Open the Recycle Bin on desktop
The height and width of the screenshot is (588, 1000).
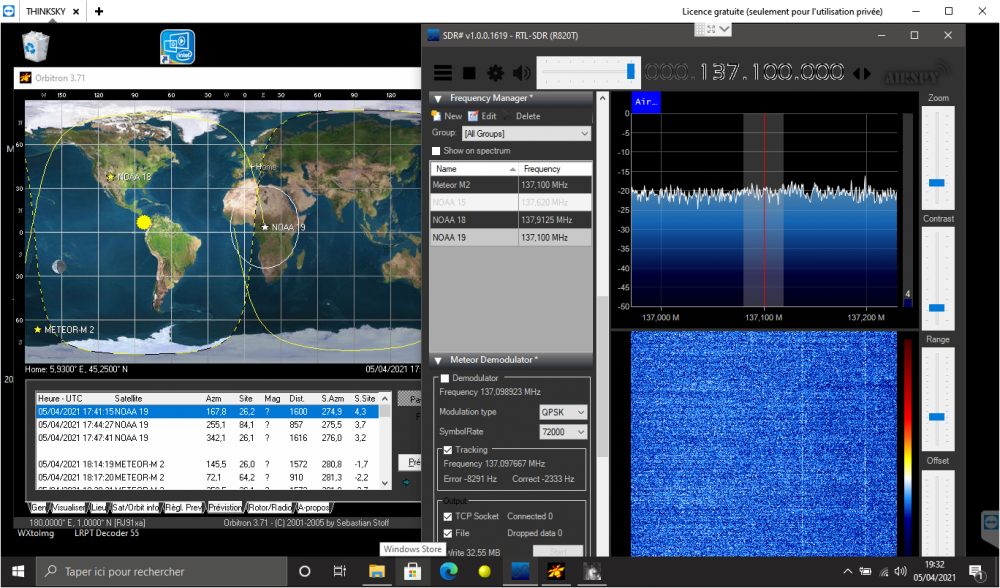tap(35, 46)
